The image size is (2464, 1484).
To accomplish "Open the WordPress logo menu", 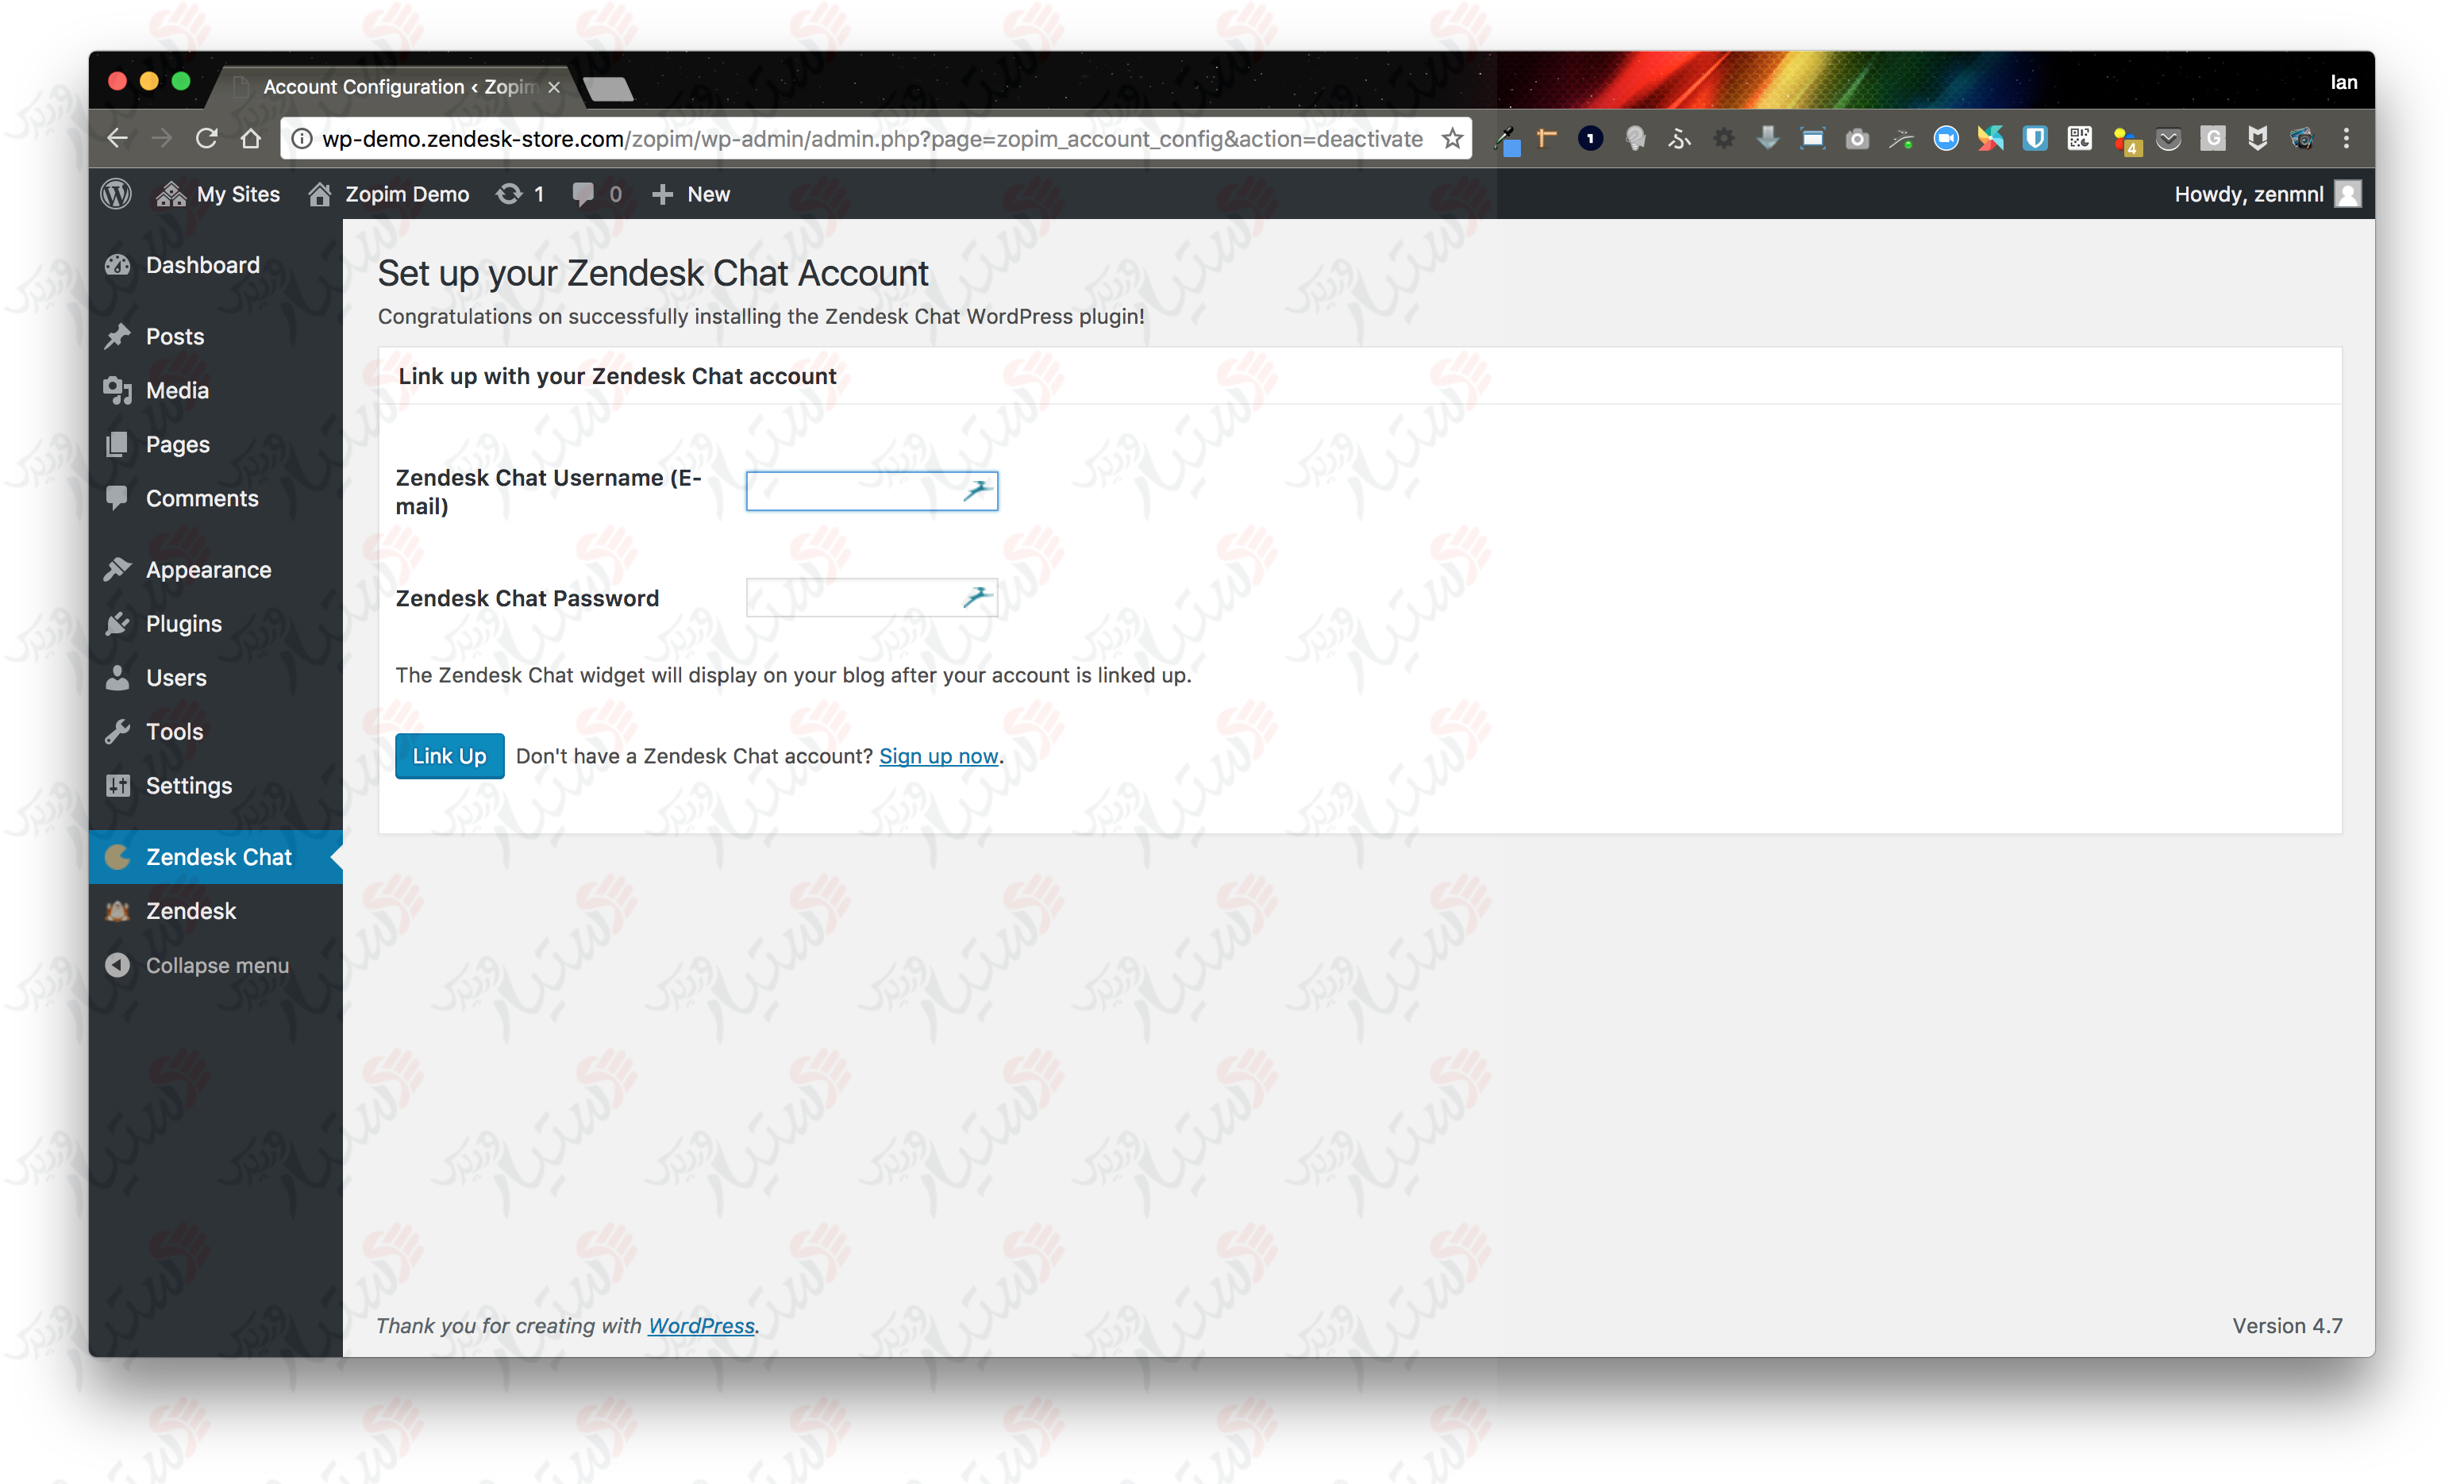I will coord(116,193).
